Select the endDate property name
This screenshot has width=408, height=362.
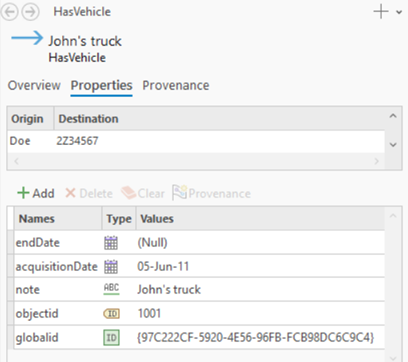pos(37,242)
